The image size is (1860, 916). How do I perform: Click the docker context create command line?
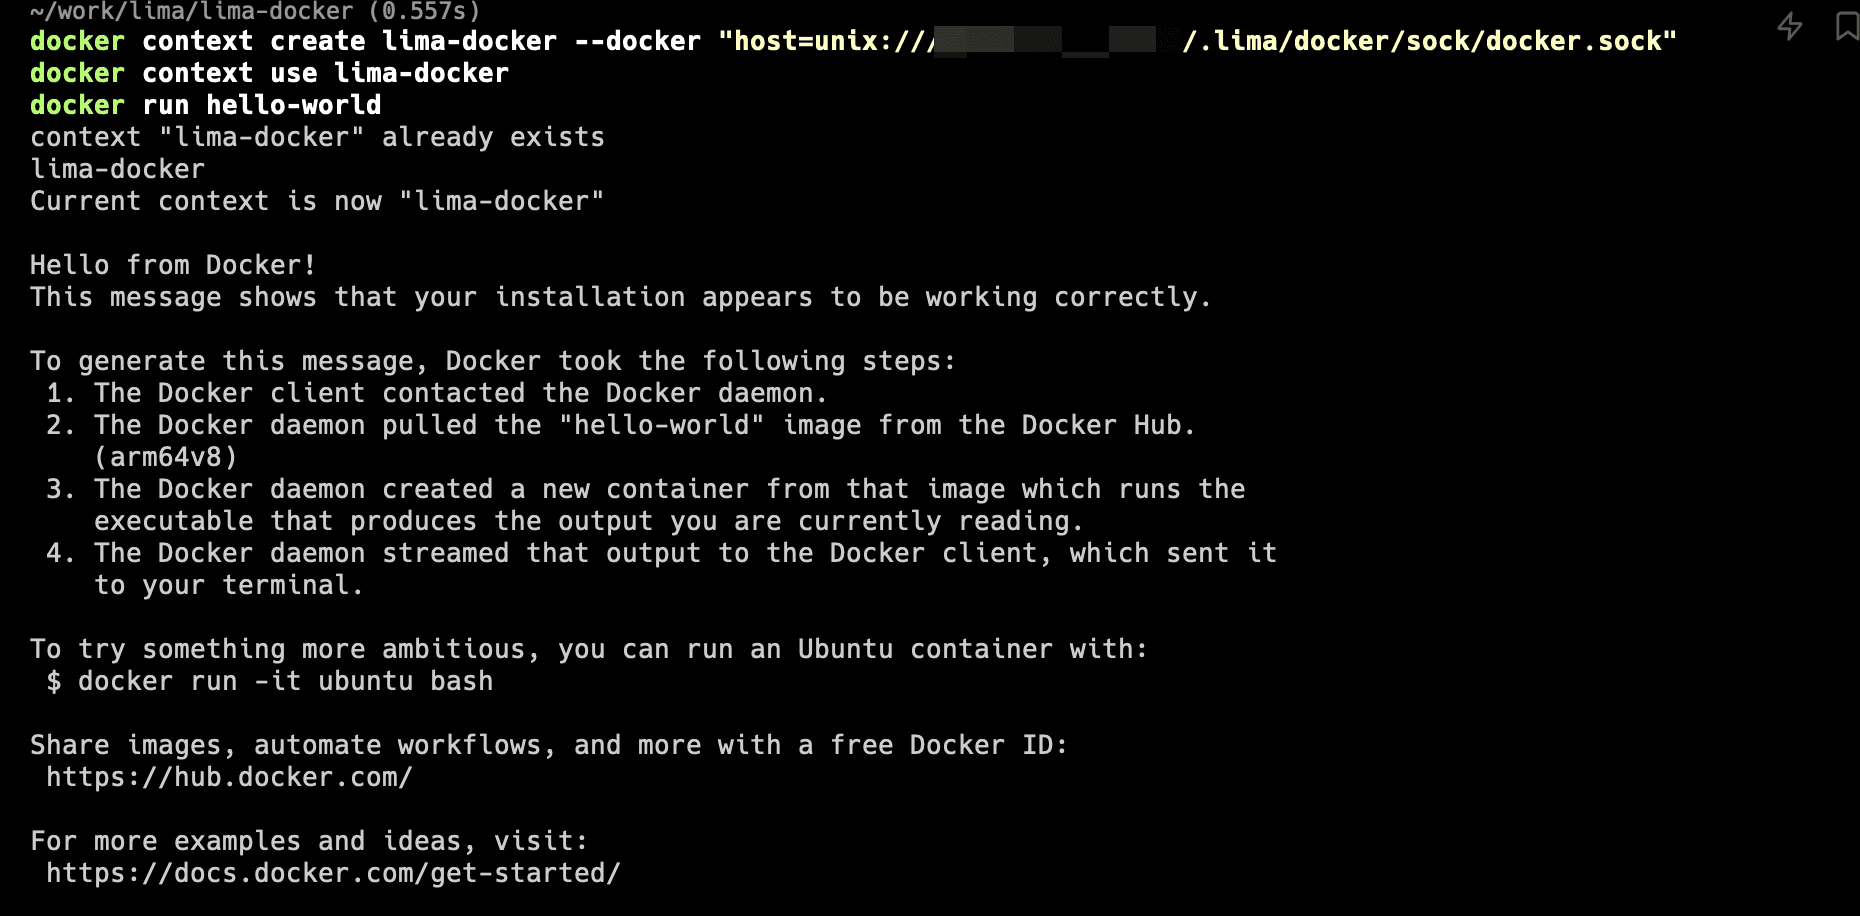(853, 41)
